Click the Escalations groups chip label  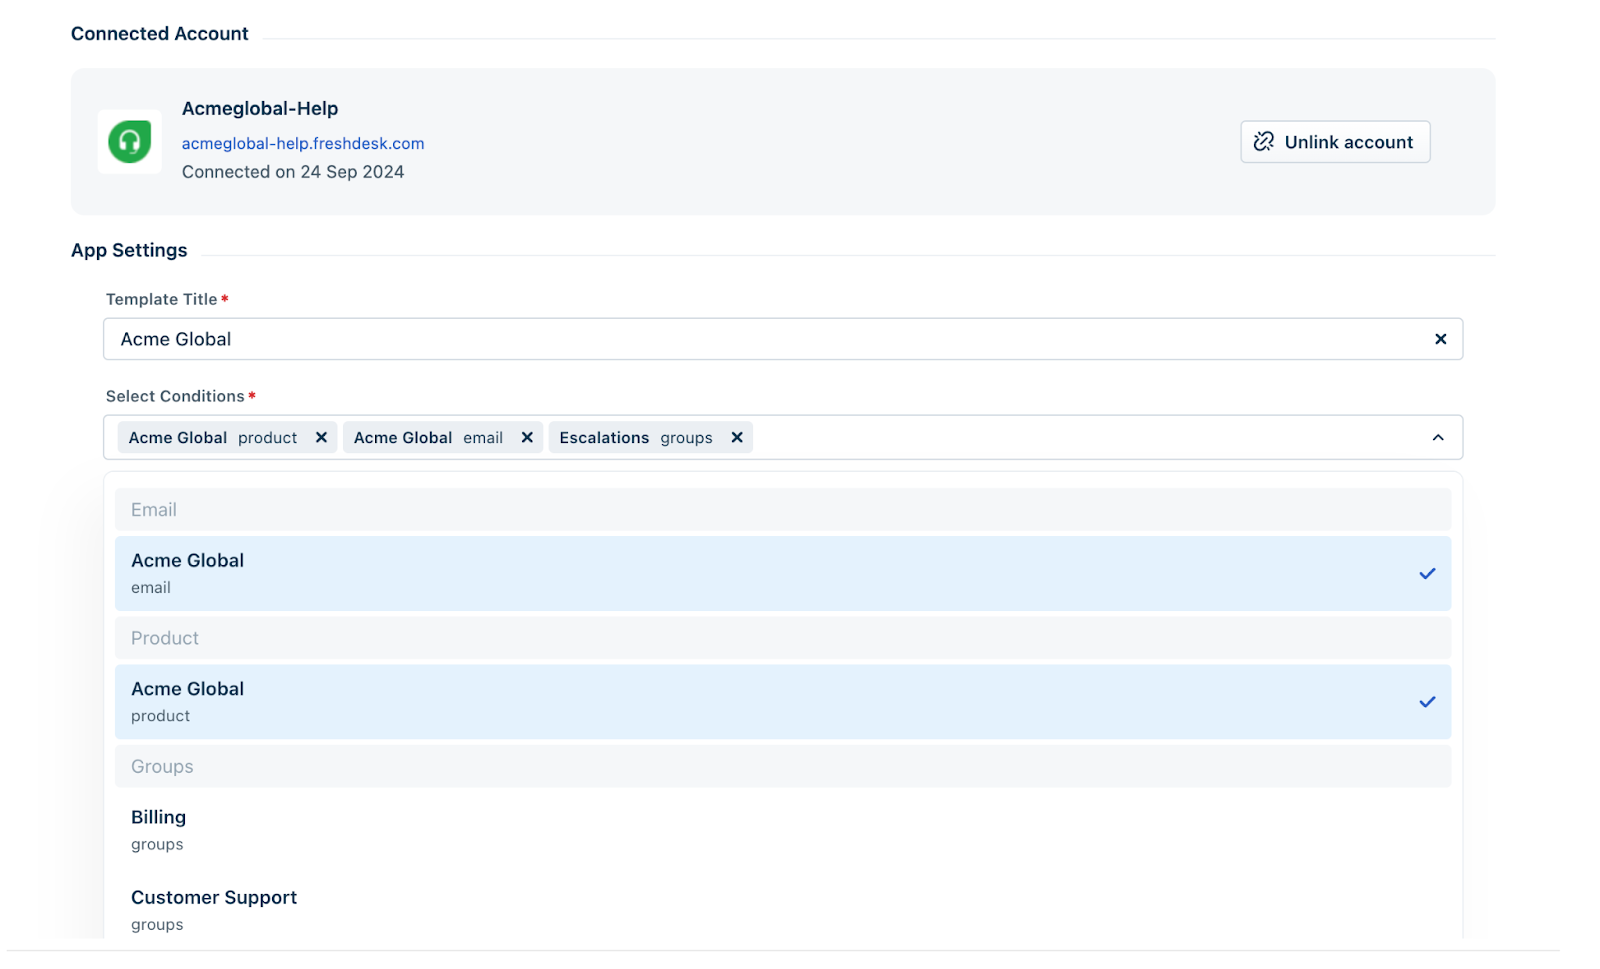(x=636, y=438)
